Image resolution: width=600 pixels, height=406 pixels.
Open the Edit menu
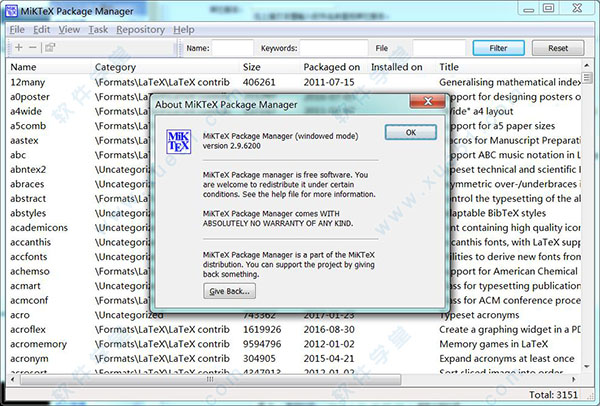click(x=41, y=30)
